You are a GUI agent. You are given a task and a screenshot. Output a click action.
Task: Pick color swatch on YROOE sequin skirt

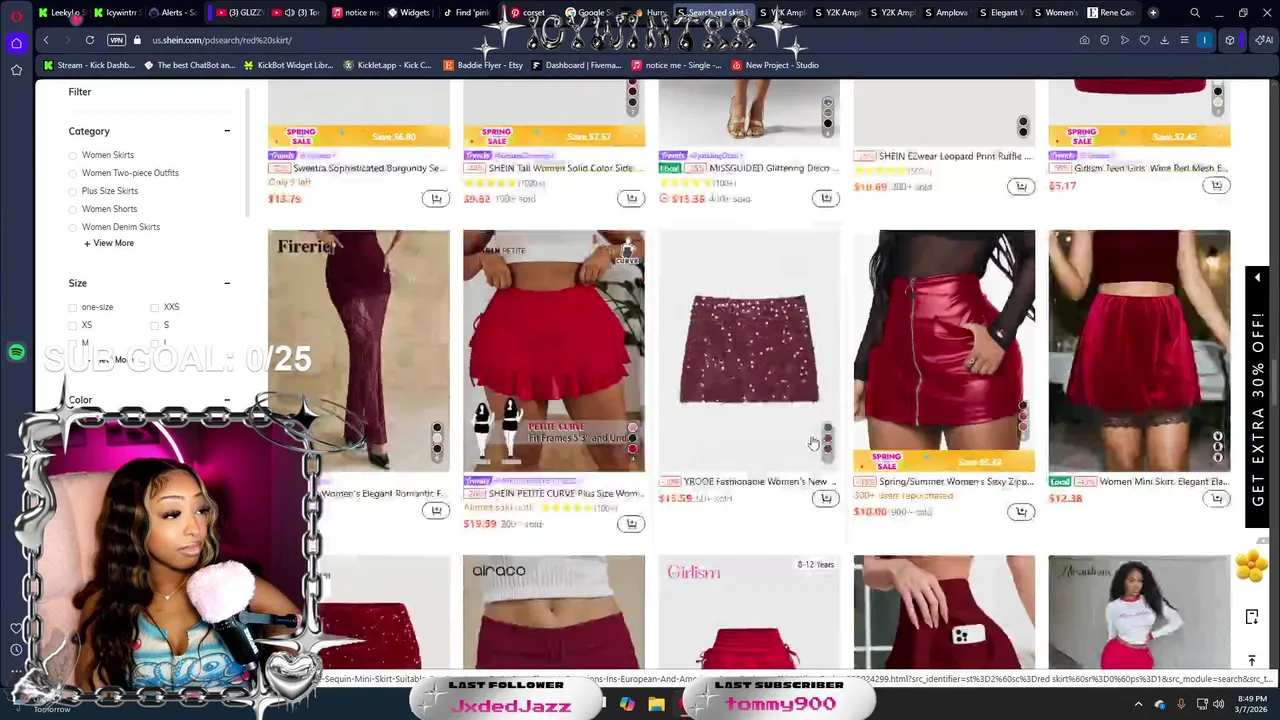point(828,438)
